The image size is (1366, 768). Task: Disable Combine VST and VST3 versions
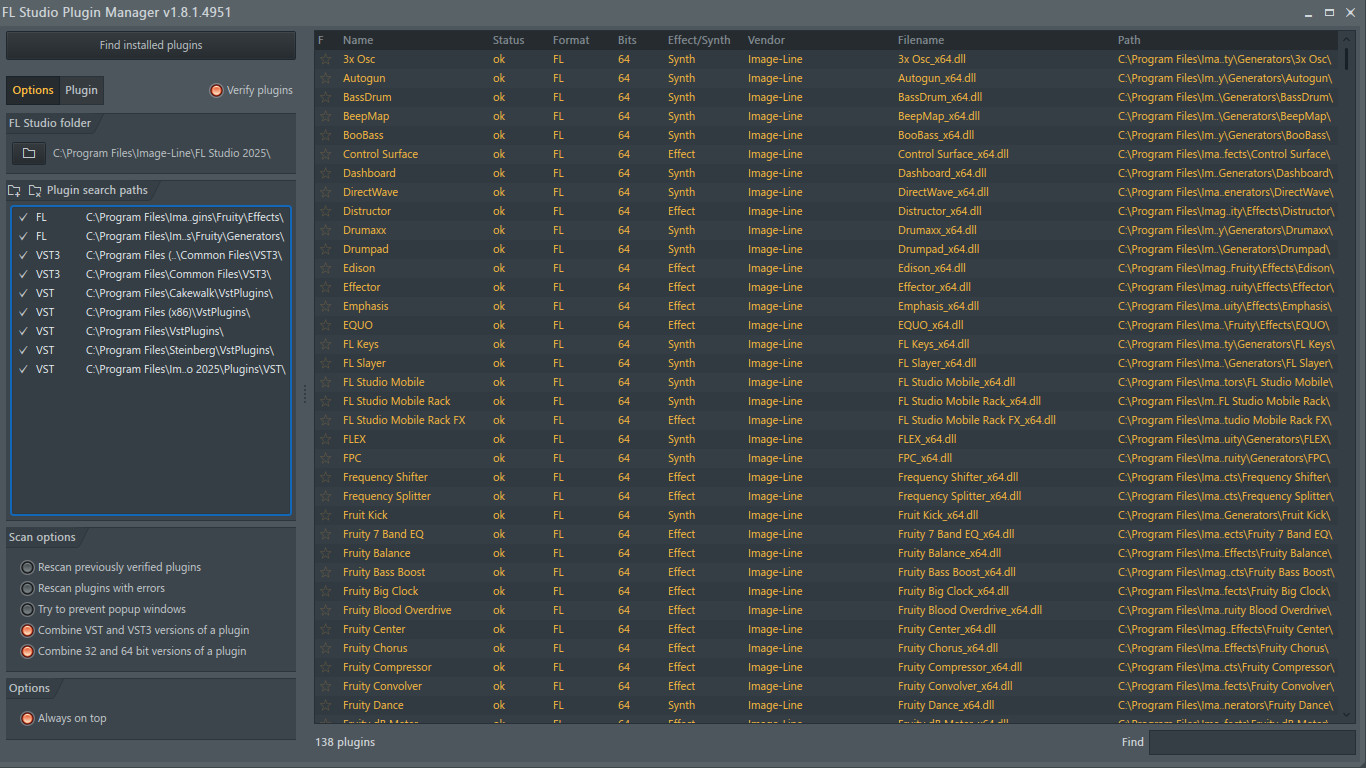click(x=27, y=630)
